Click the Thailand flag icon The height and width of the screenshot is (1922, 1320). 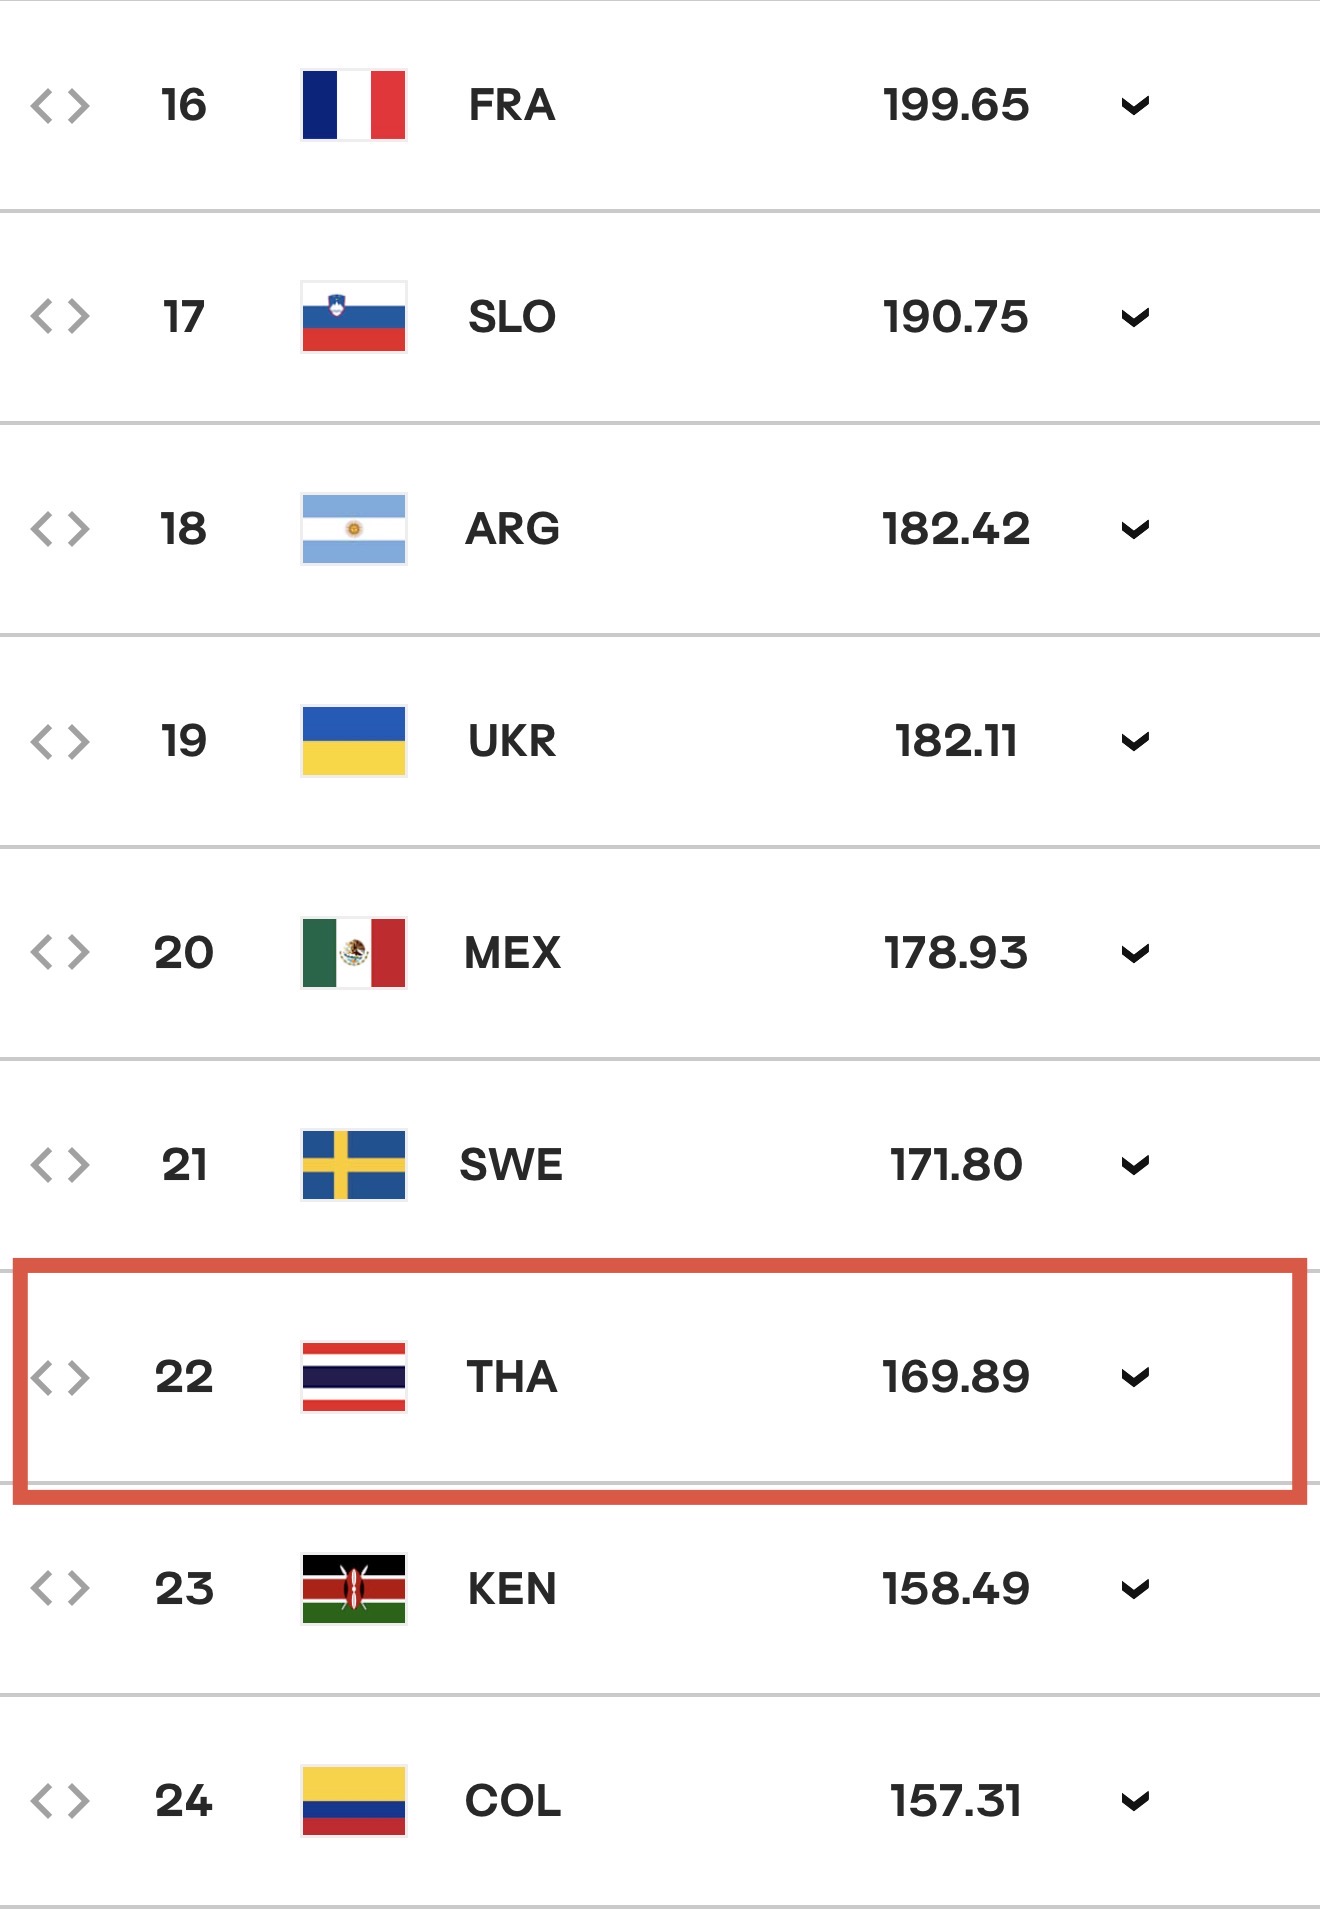pyautogui.click(x=354, y=1377)
